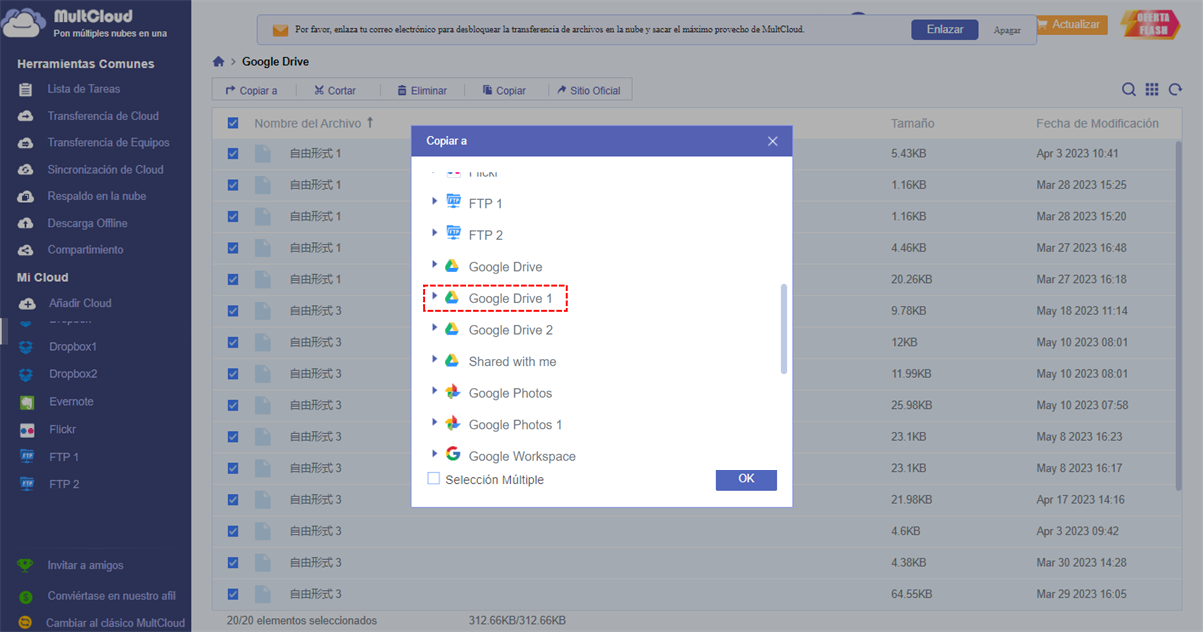Open Sincronización de Cloud
The width and height of the screenshot is (1203, 632).
(x=105, y=170)
